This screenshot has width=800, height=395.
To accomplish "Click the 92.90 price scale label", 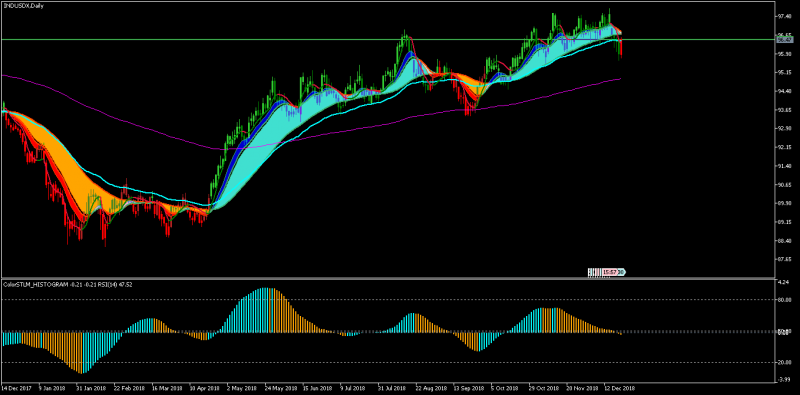I will 784,129.
